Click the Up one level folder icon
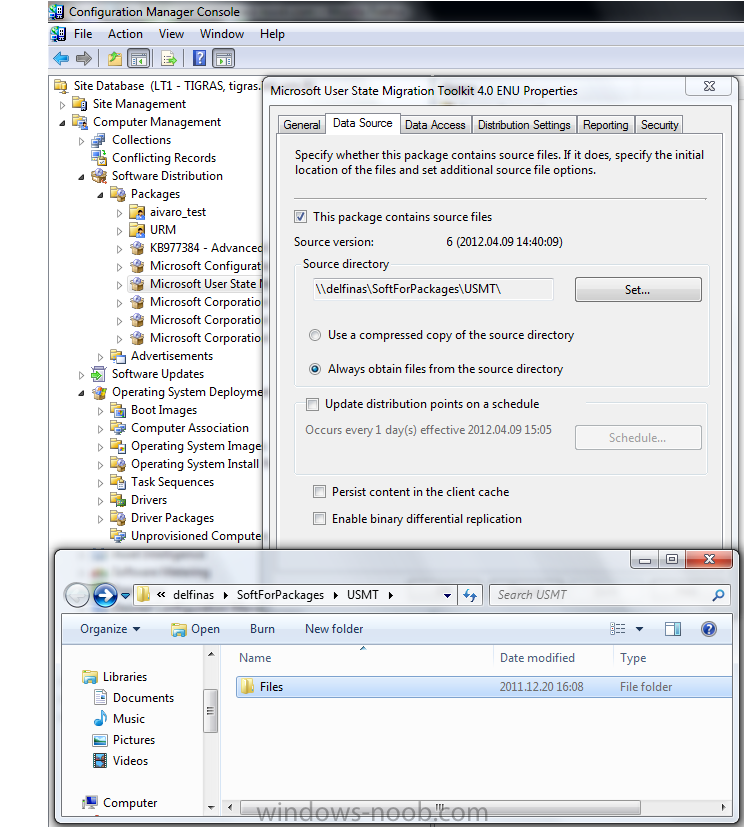 (x=114, y=59)
